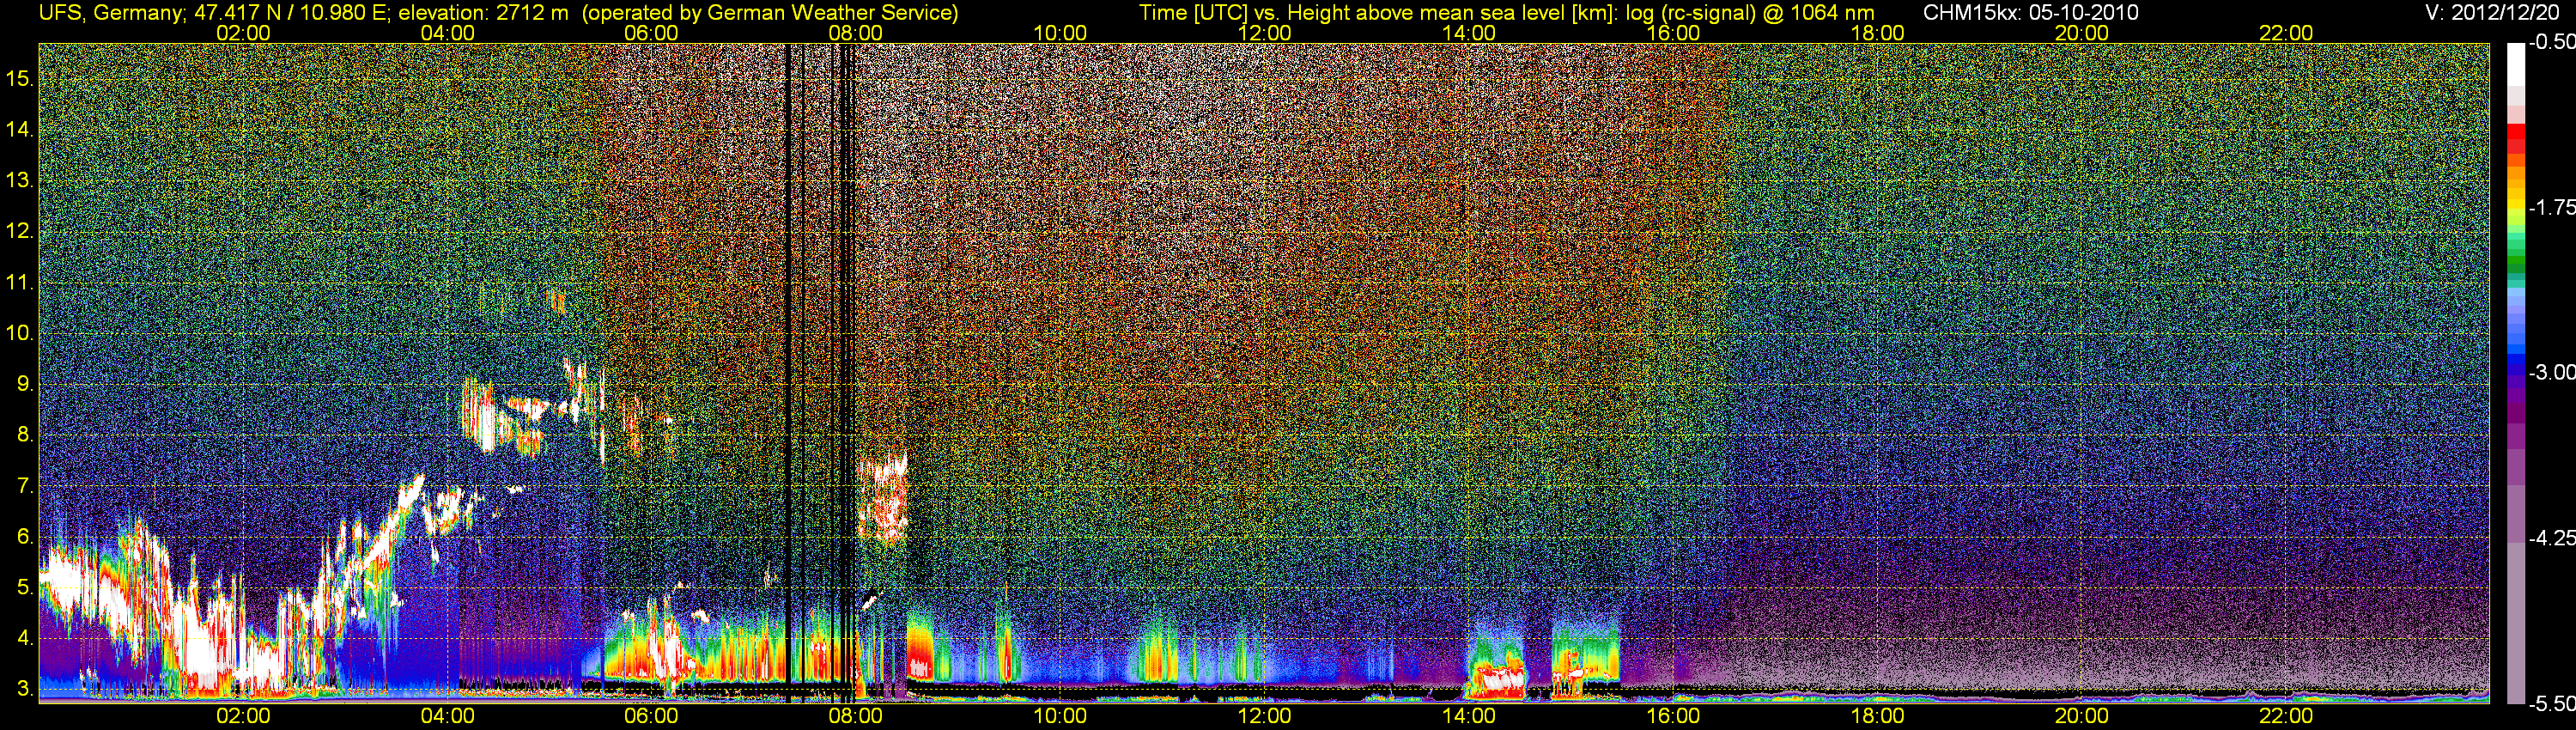2576x730 pixels.
Task: Click the "-3.00" color scale value
Action: click(2551, 372)
